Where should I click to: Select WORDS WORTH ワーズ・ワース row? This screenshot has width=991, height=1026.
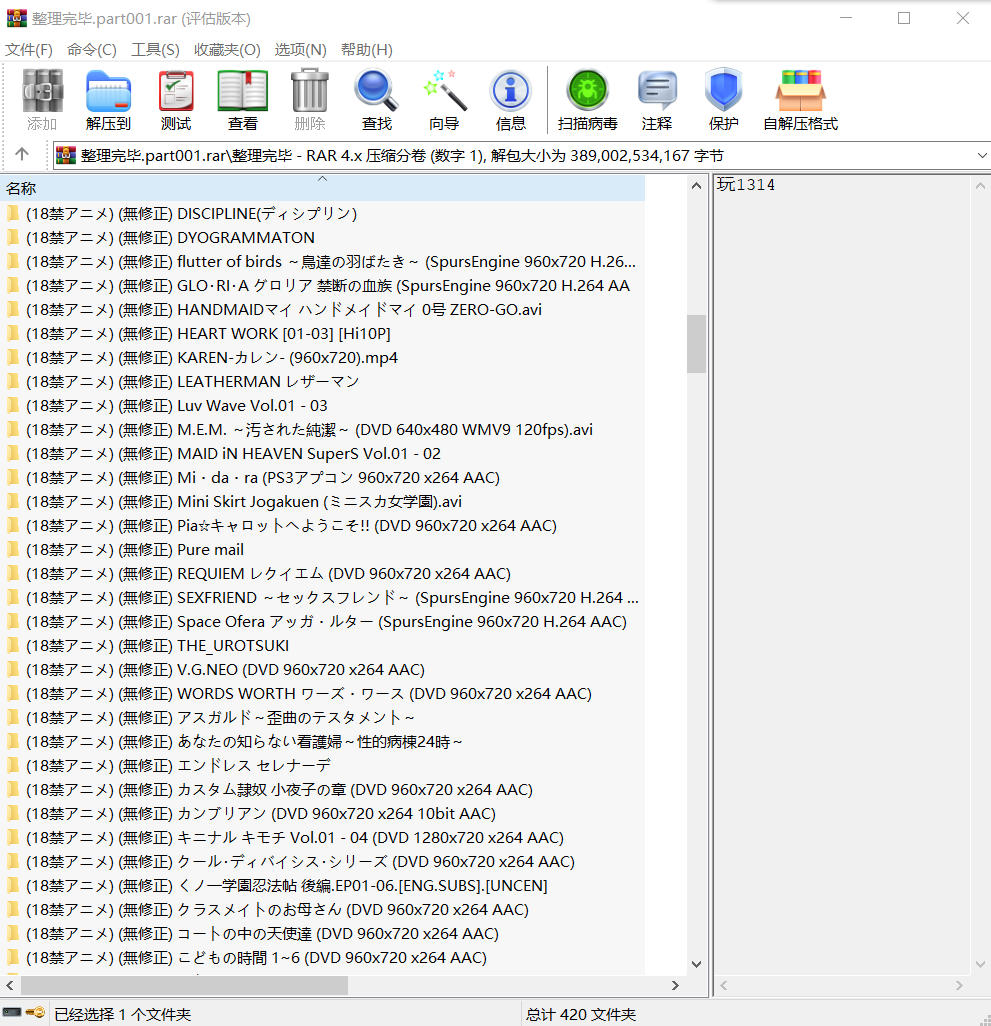[322, 694]
